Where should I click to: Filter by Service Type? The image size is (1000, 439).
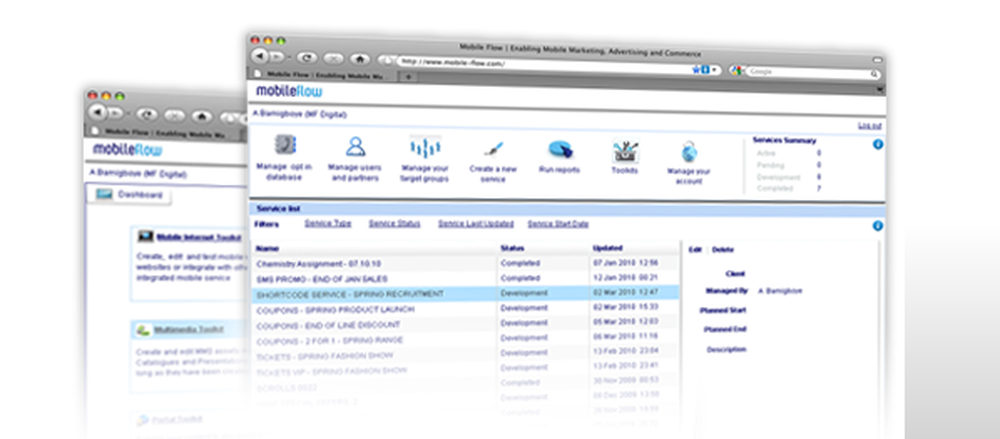[328, 223]
